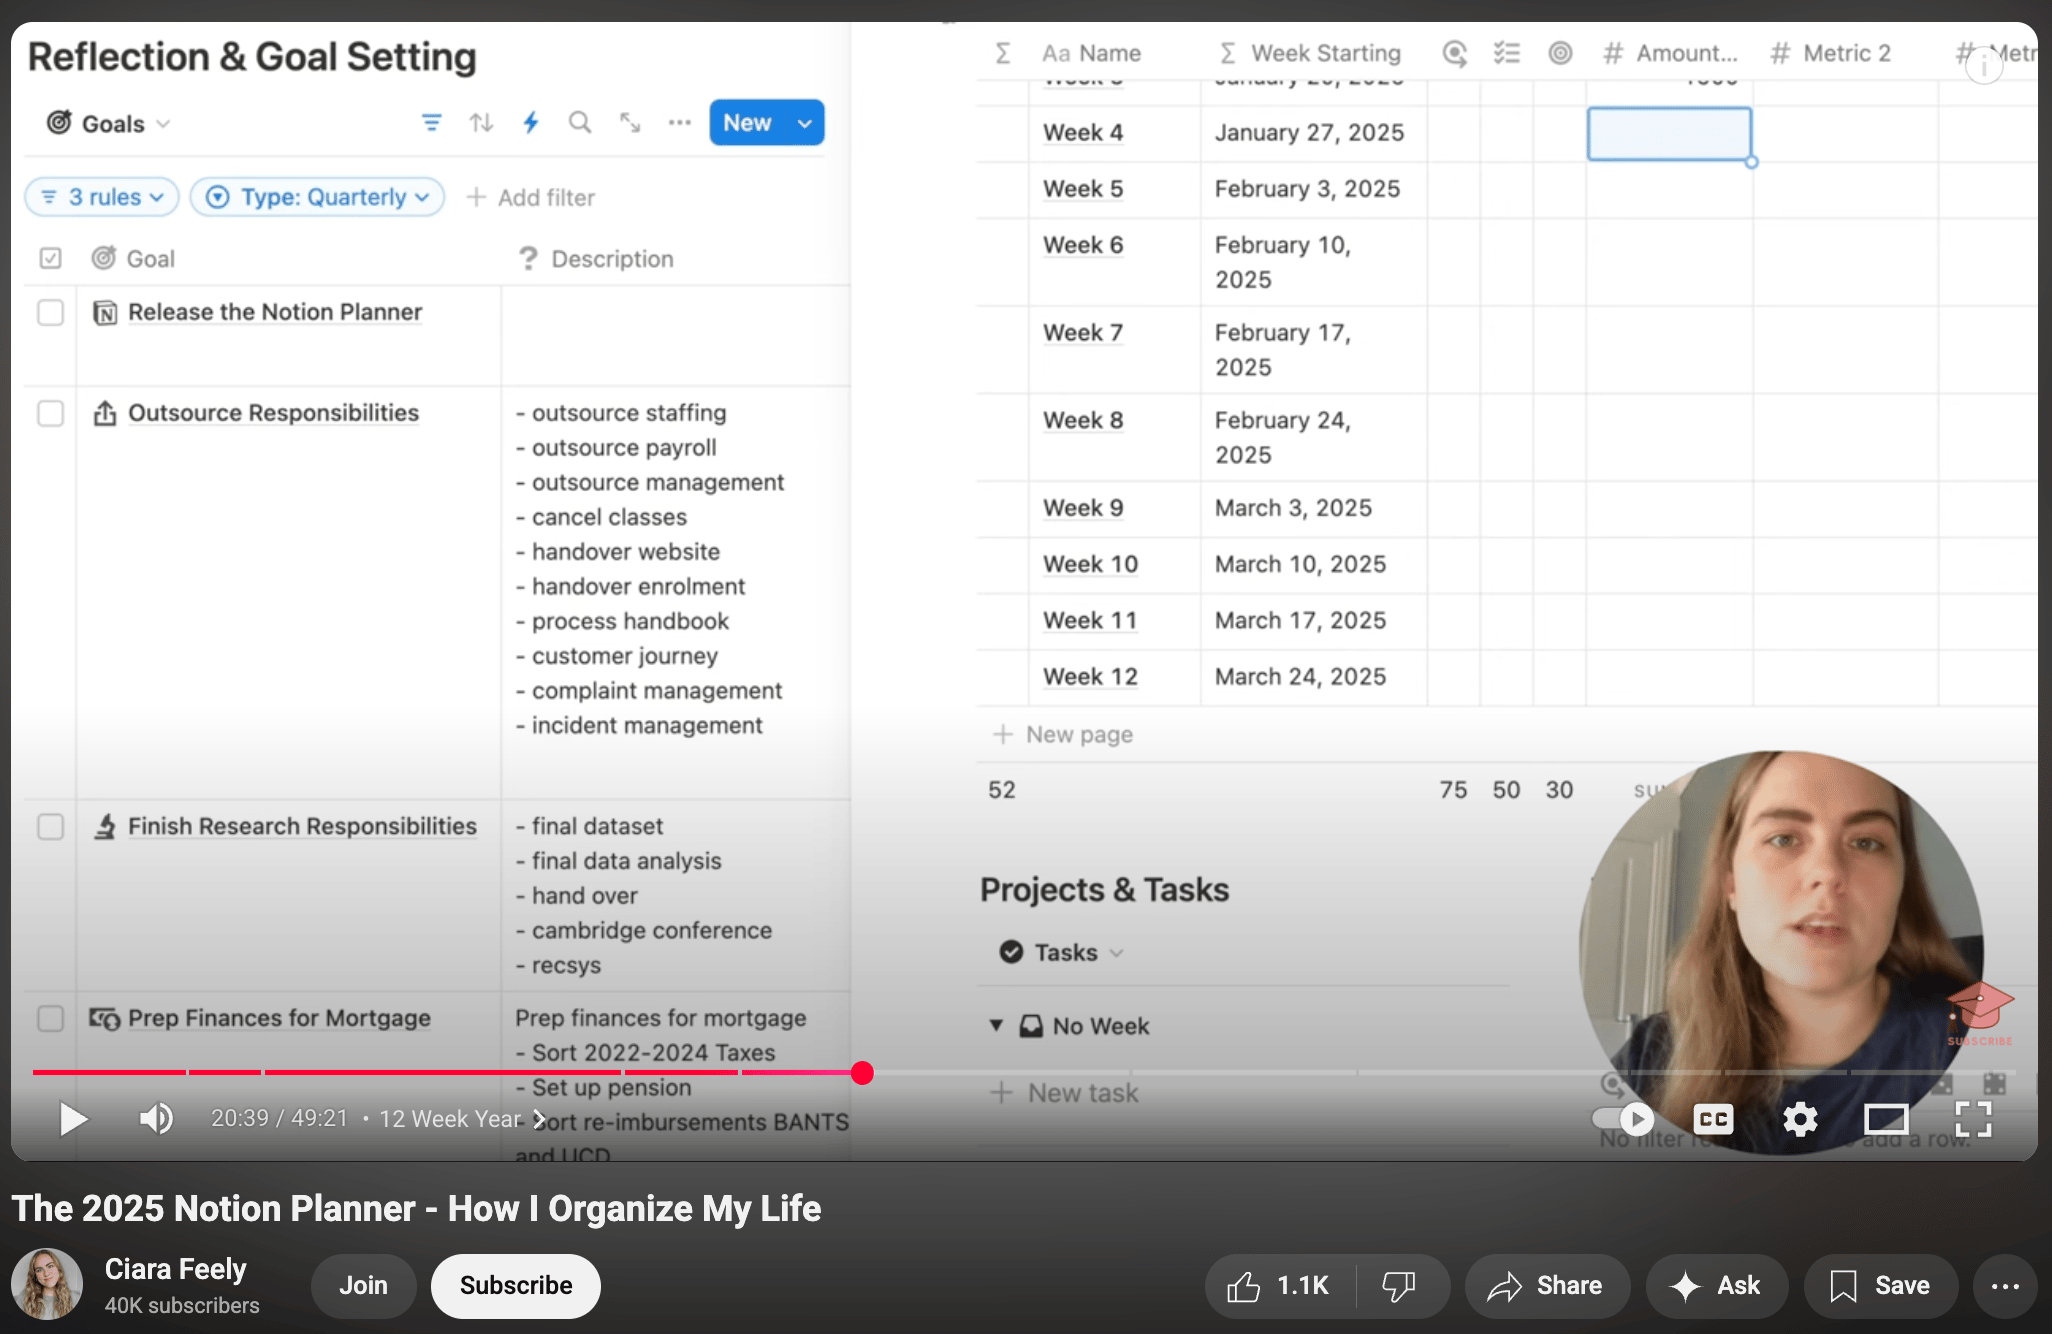Screen dimensions: 2052x1334
Task: Click the red video progress scrubber
Action: pos(862,1073)
